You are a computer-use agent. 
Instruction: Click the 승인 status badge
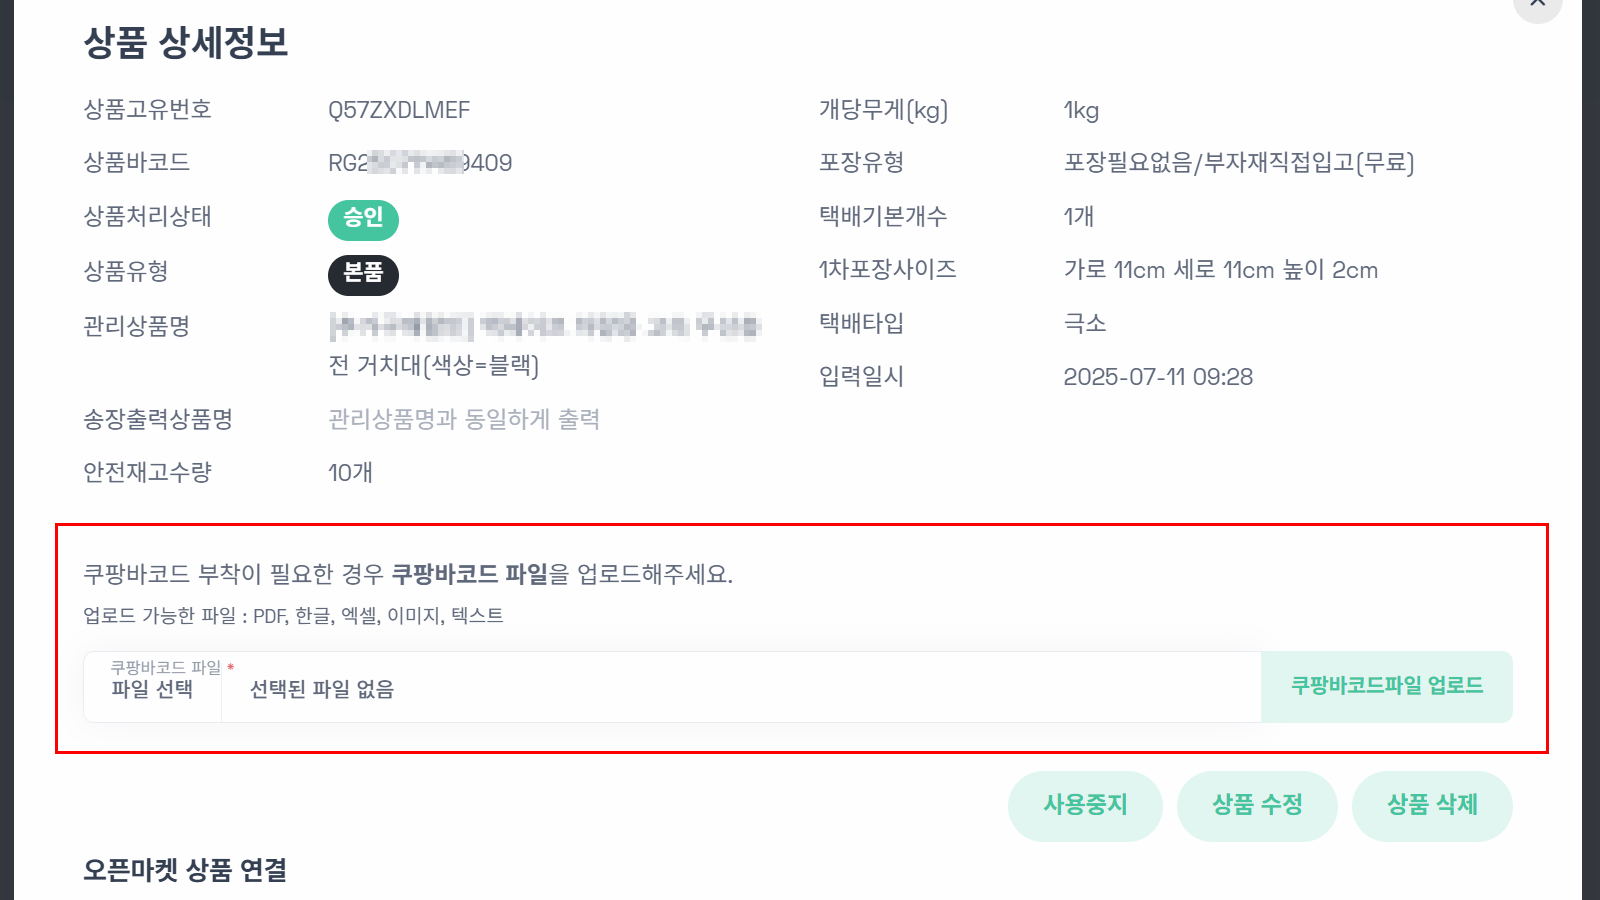[364, 220]
